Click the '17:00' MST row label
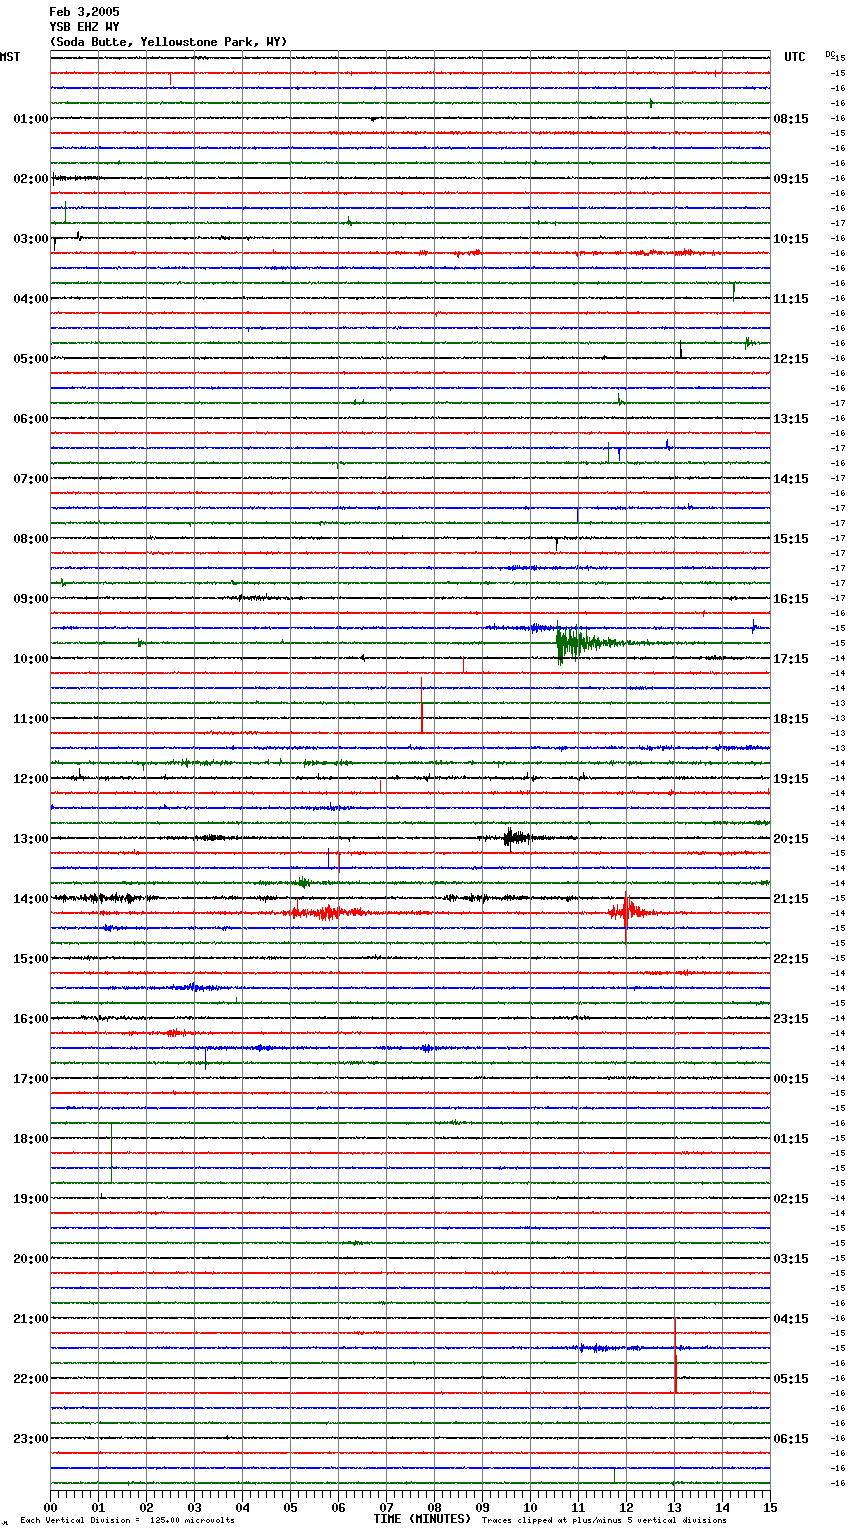850x1534 pixels. (x=31, y=1079)
